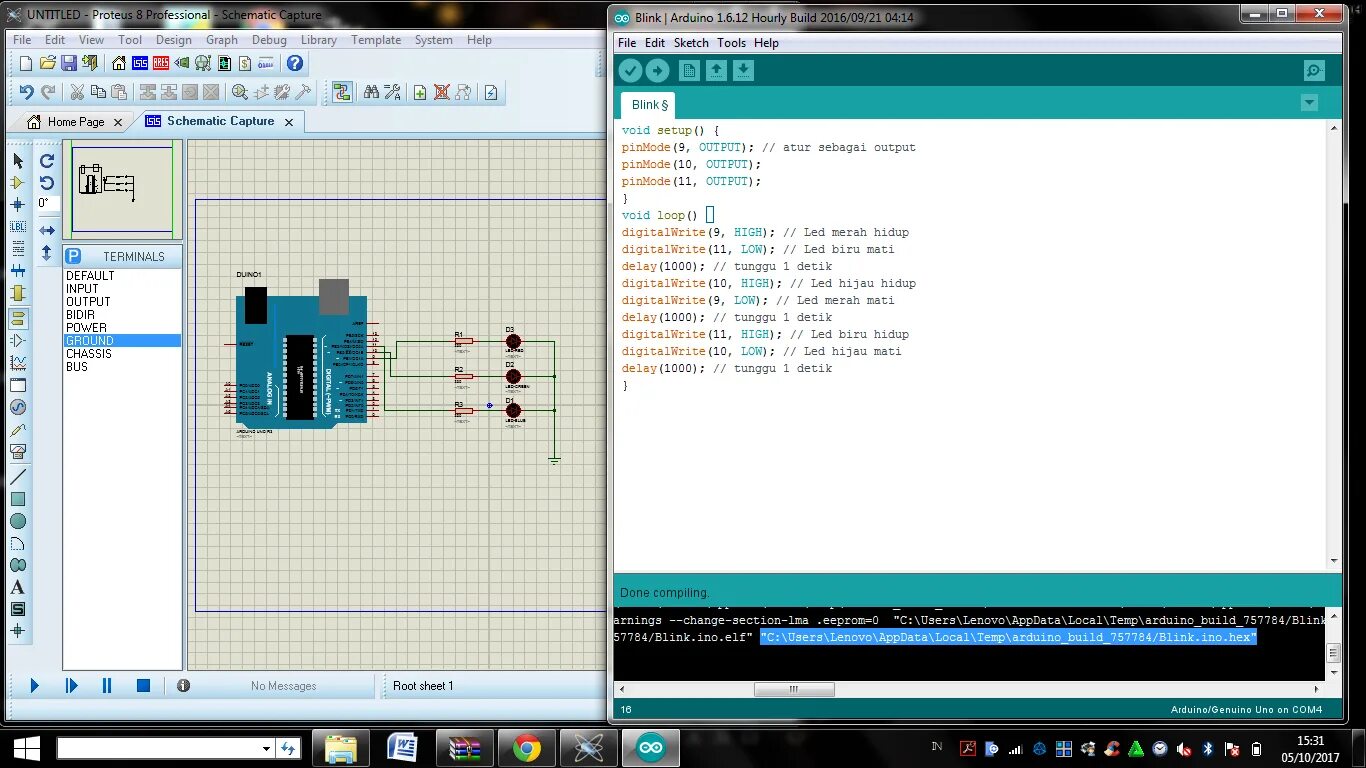Start the Proteus simulation with Play
The width and height of the screenshot is (1366, 768).
pyautogui.click(x=34, y=686)
